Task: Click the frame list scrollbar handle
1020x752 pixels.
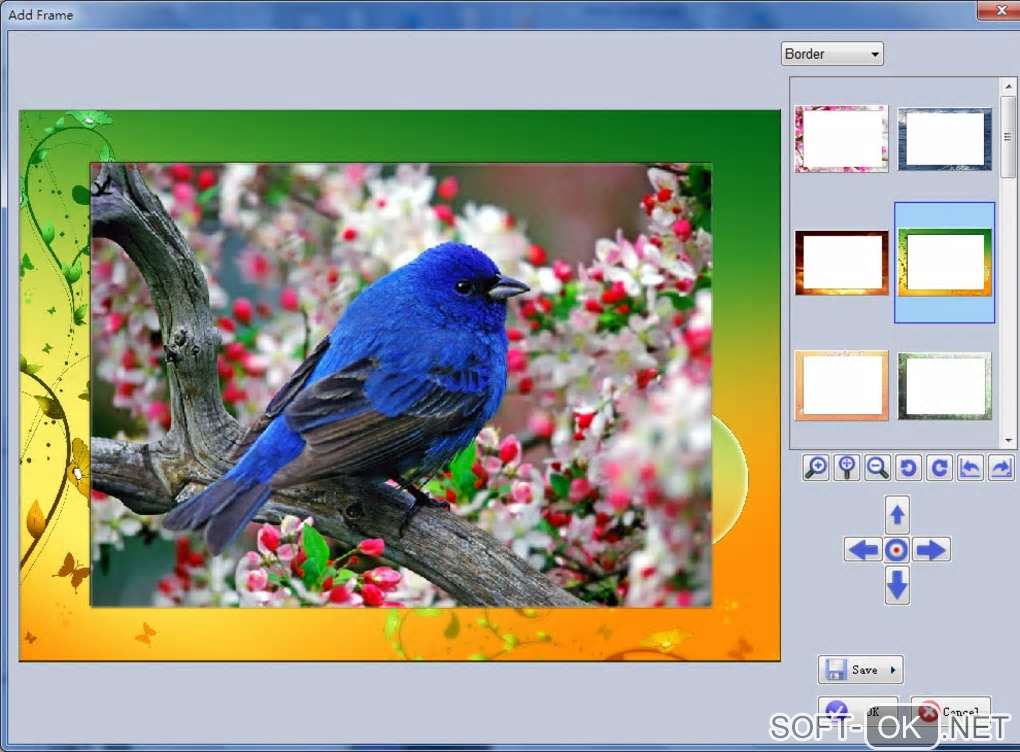Action: (x=1008, y=136)
